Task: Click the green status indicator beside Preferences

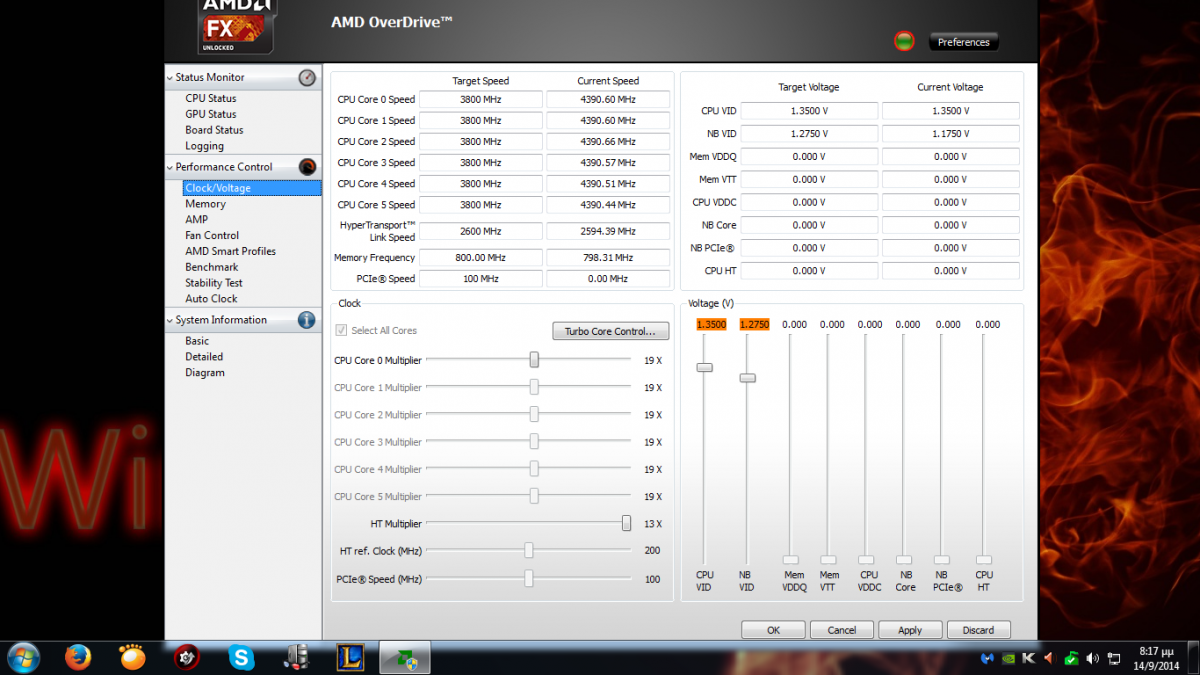Action: (x=904, y=41)
